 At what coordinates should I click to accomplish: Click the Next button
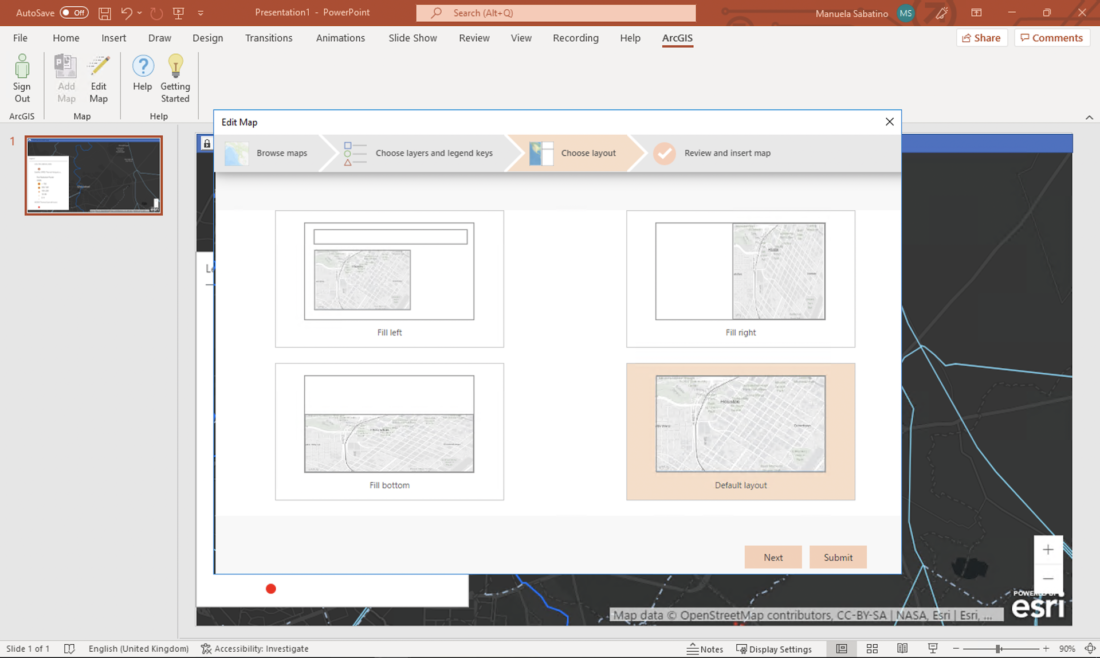click(773, 557)
